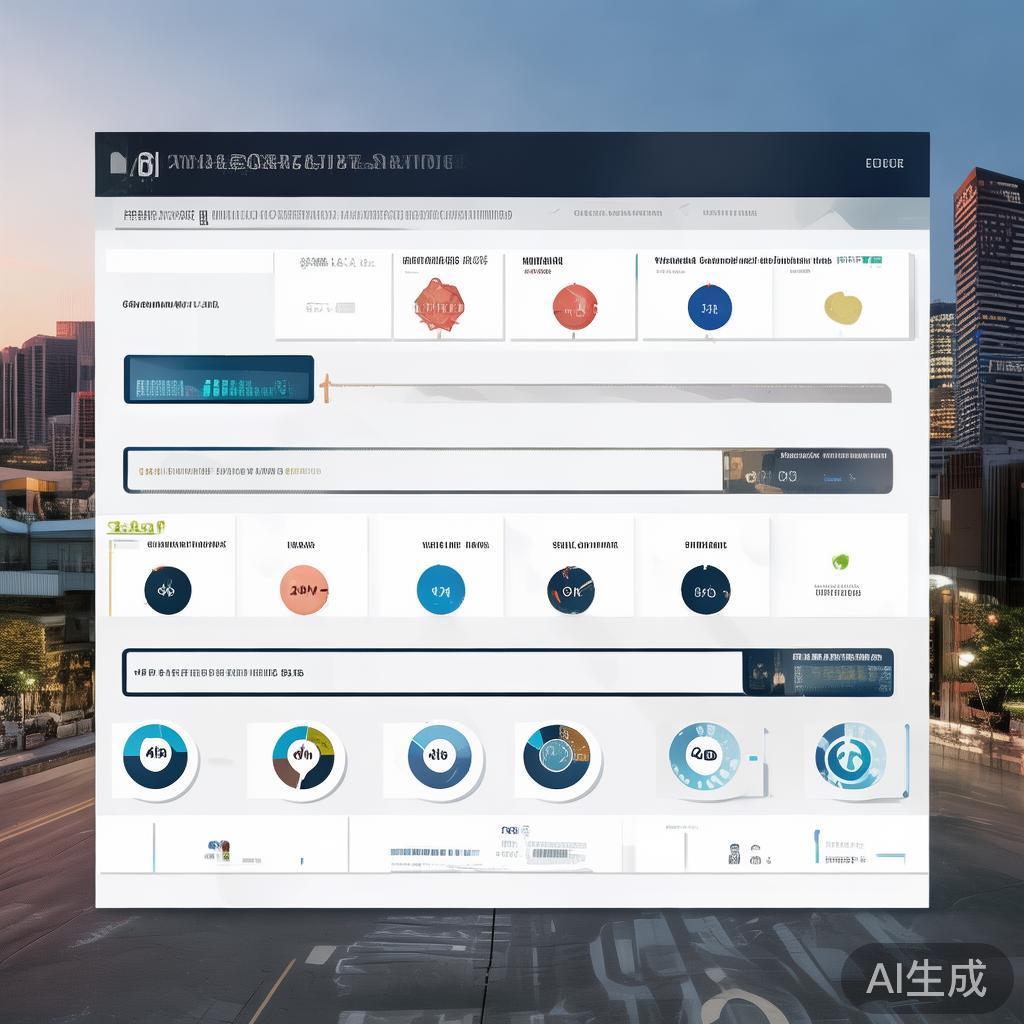
Task: Click the dark teal panel ending the second input field
Action: (x=818, y=672)
